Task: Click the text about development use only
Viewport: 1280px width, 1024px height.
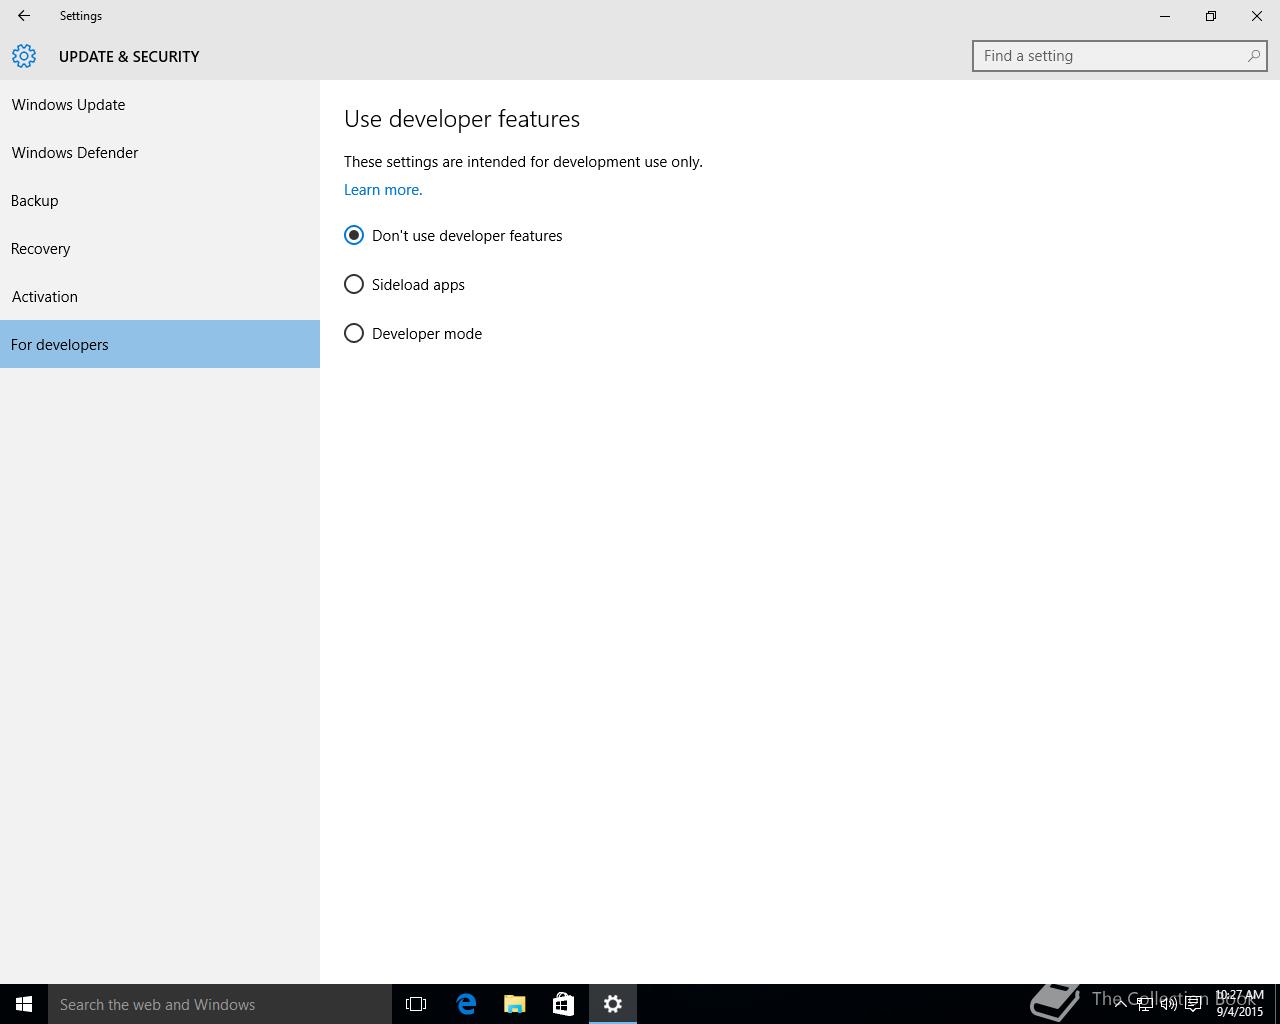Action: point(523,162)
